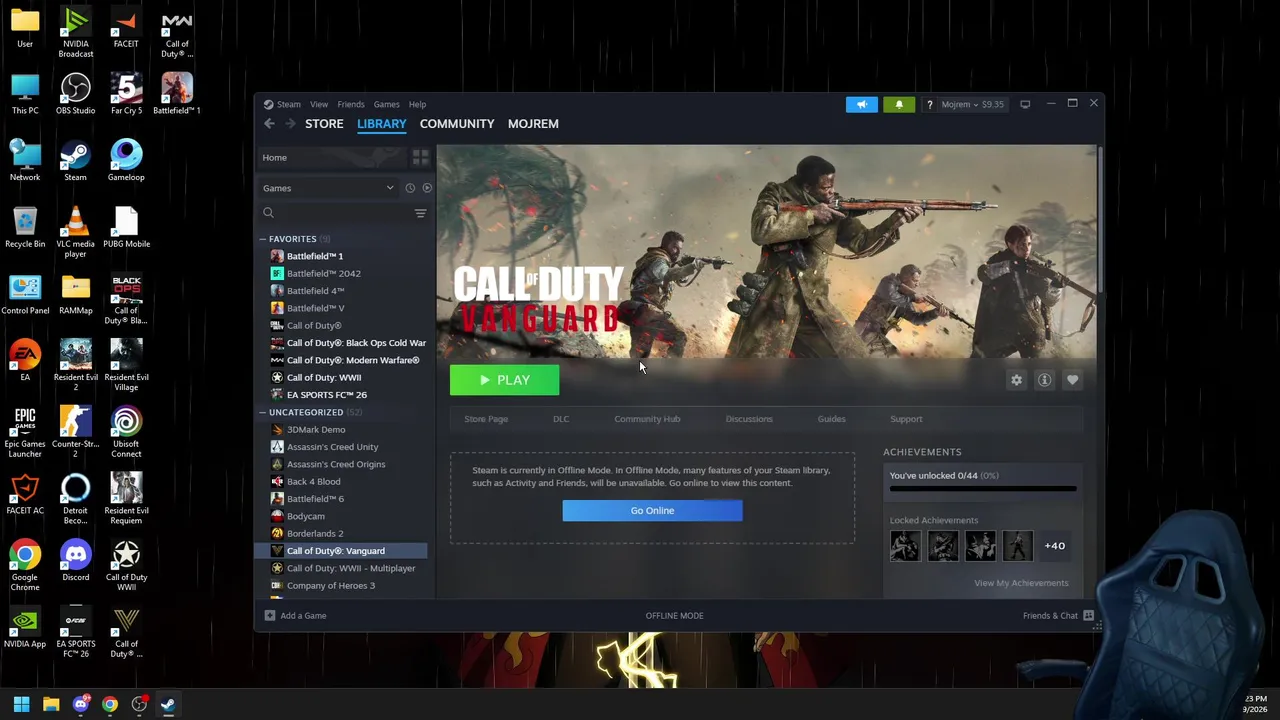Show Vanguard game info icon
Screen dimensions: 1280x720
coord(1044,380)
